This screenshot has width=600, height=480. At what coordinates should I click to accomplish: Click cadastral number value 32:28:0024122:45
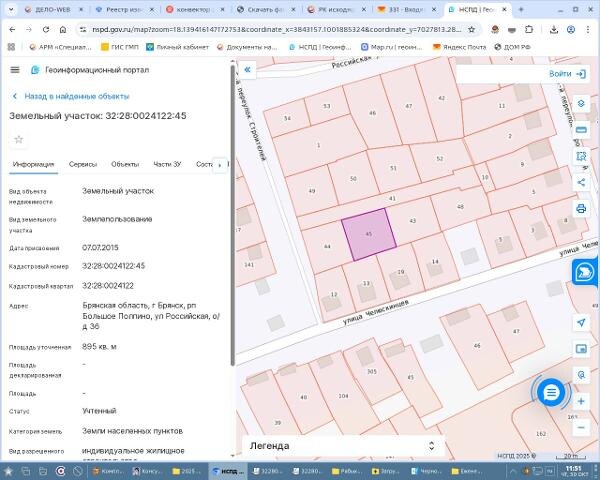[114, 266]
